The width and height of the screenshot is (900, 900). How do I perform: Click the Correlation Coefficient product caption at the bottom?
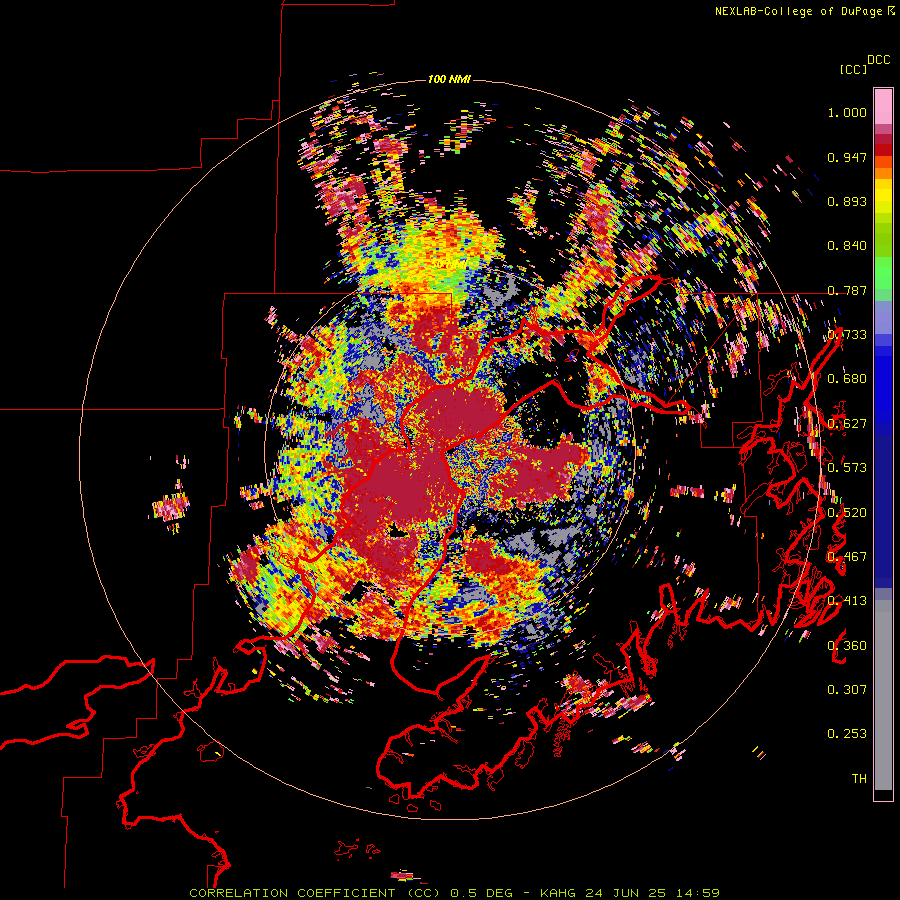pyautogui.click(x=454, y=893)
